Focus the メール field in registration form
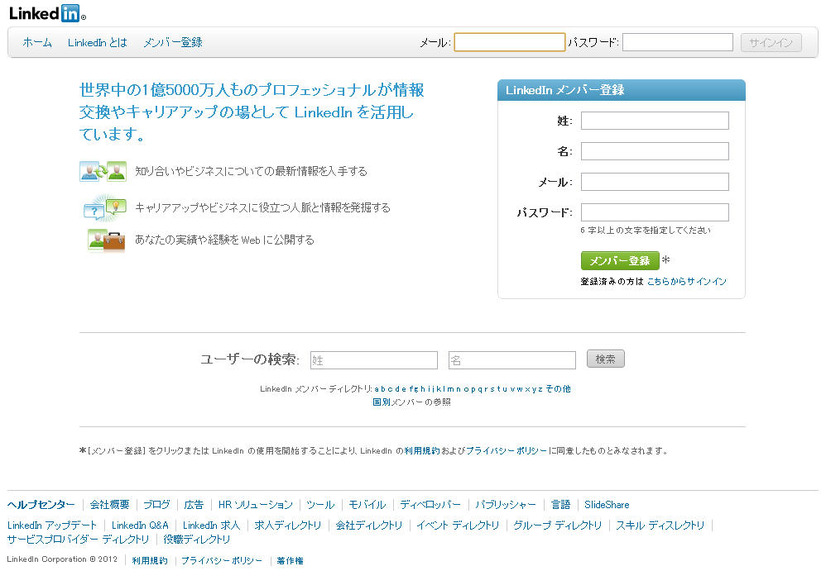This screenshot has height=585, width=826. click(x=655, y=182)
